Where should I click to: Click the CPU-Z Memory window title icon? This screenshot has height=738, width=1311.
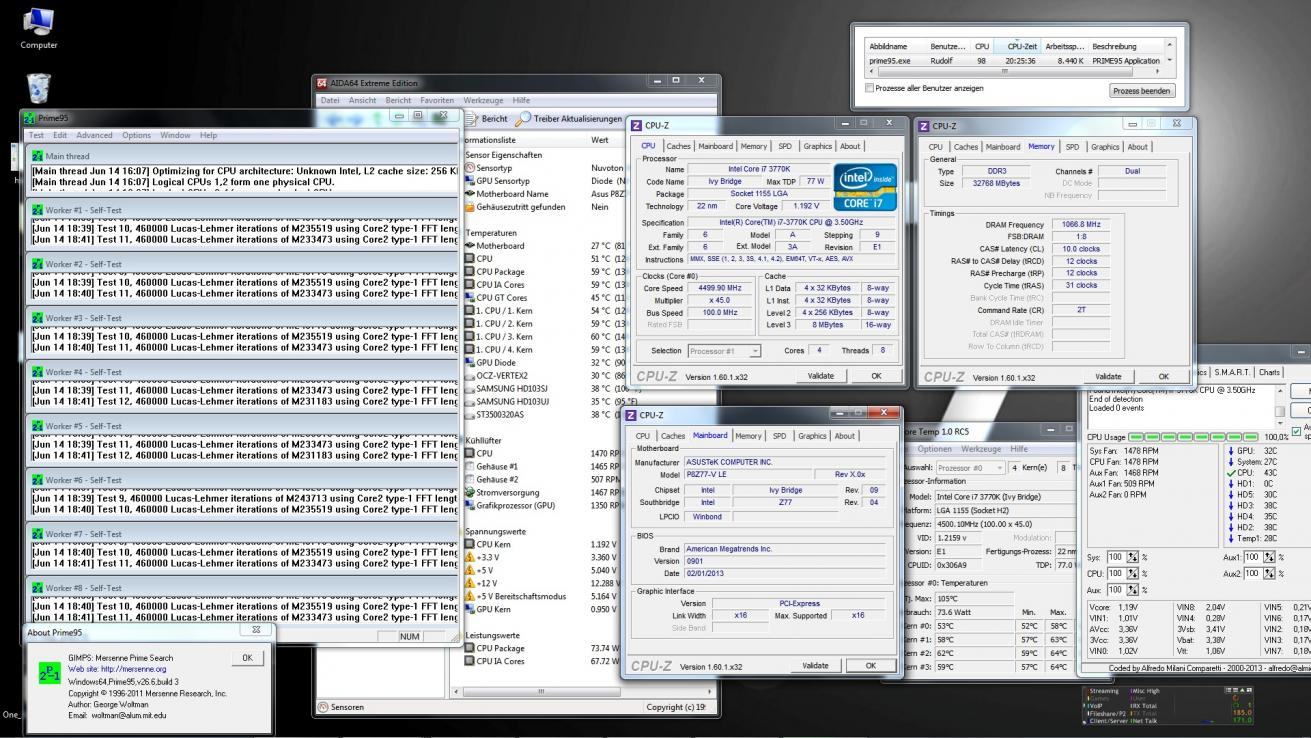pos(925,126)
